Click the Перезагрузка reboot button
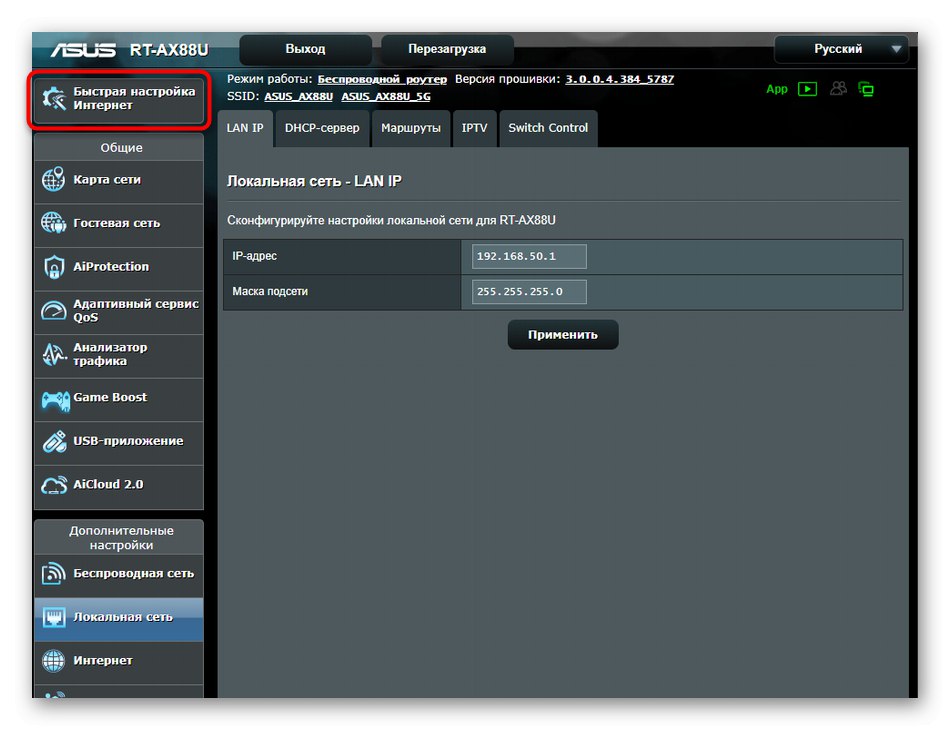 pyautogui.click(x=447, y=49)
